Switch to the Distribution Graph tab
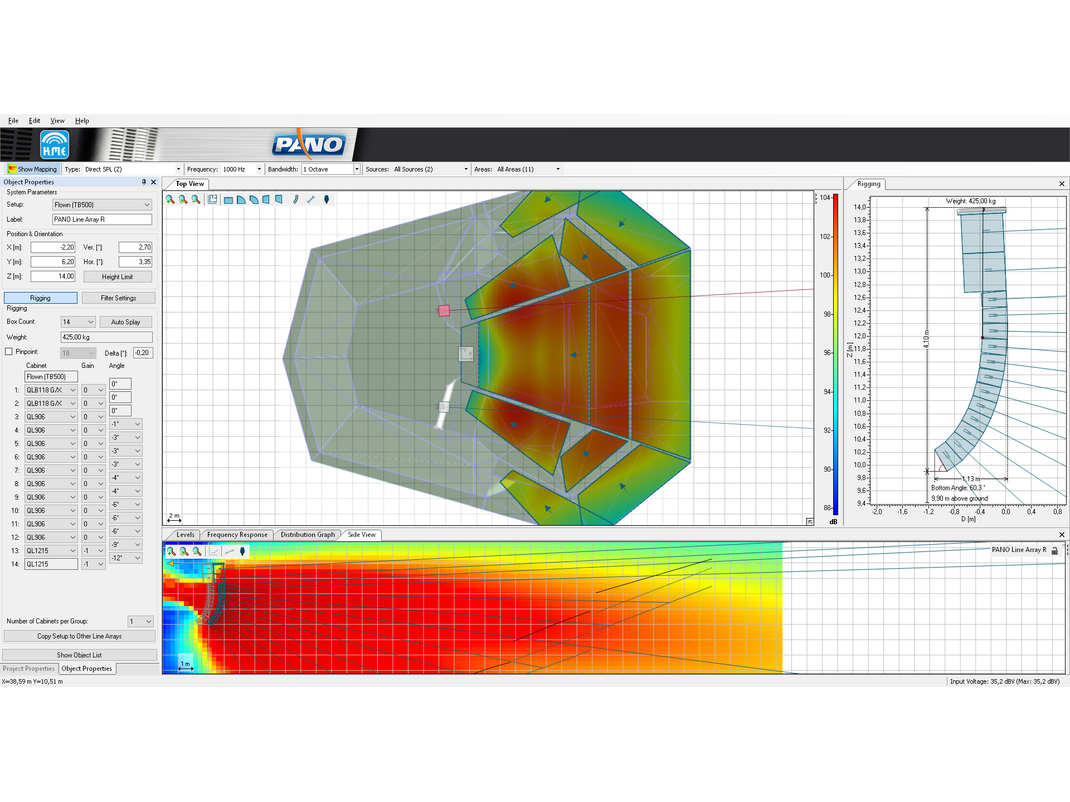1070x802 pixels. [307, 534]
